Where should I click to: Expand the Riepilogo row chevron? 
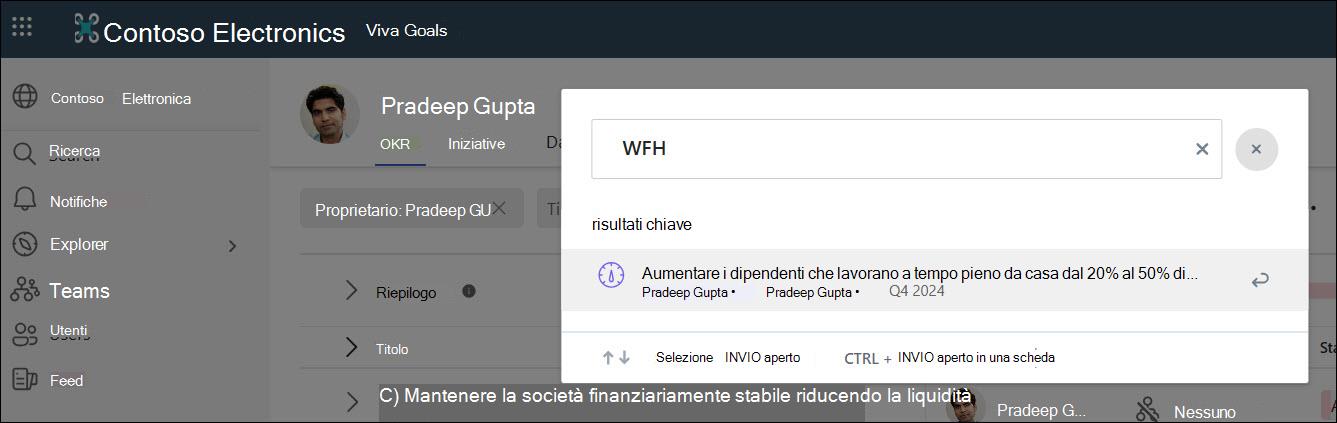(x=351, y=291)
